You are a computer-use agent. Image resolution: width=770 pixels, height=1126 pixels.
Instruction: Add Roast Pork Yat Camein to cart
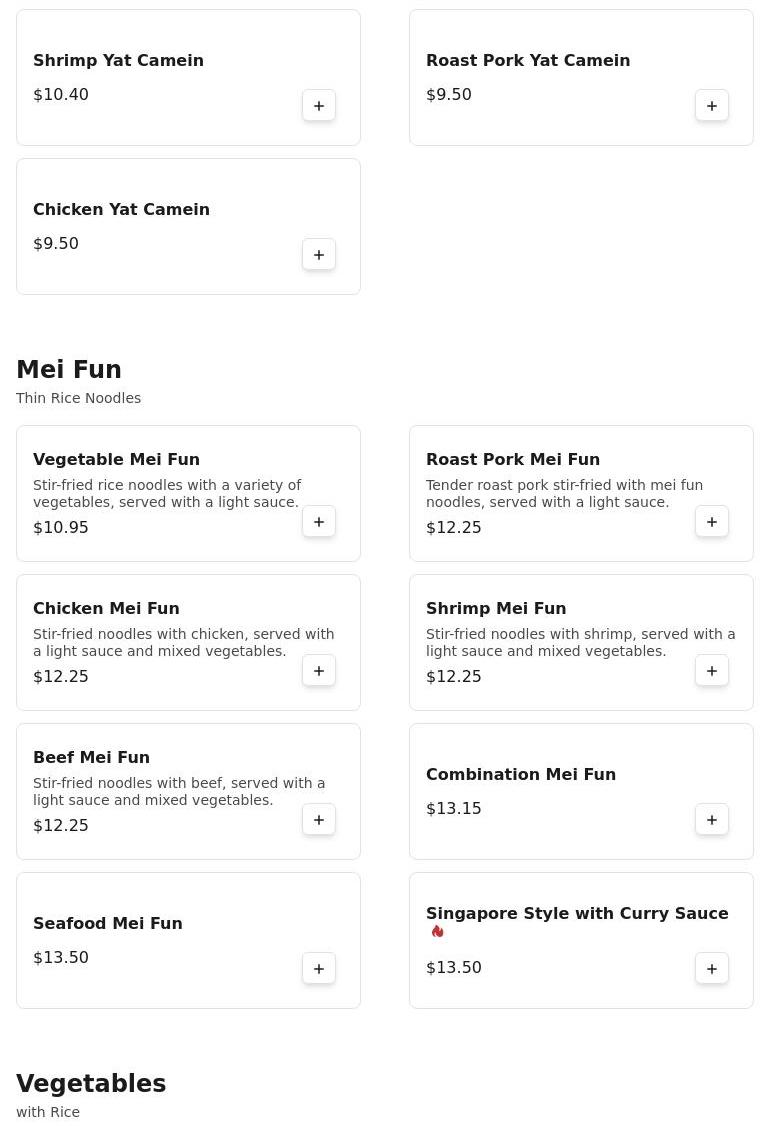pyautogui.click(x=712, y=106)
